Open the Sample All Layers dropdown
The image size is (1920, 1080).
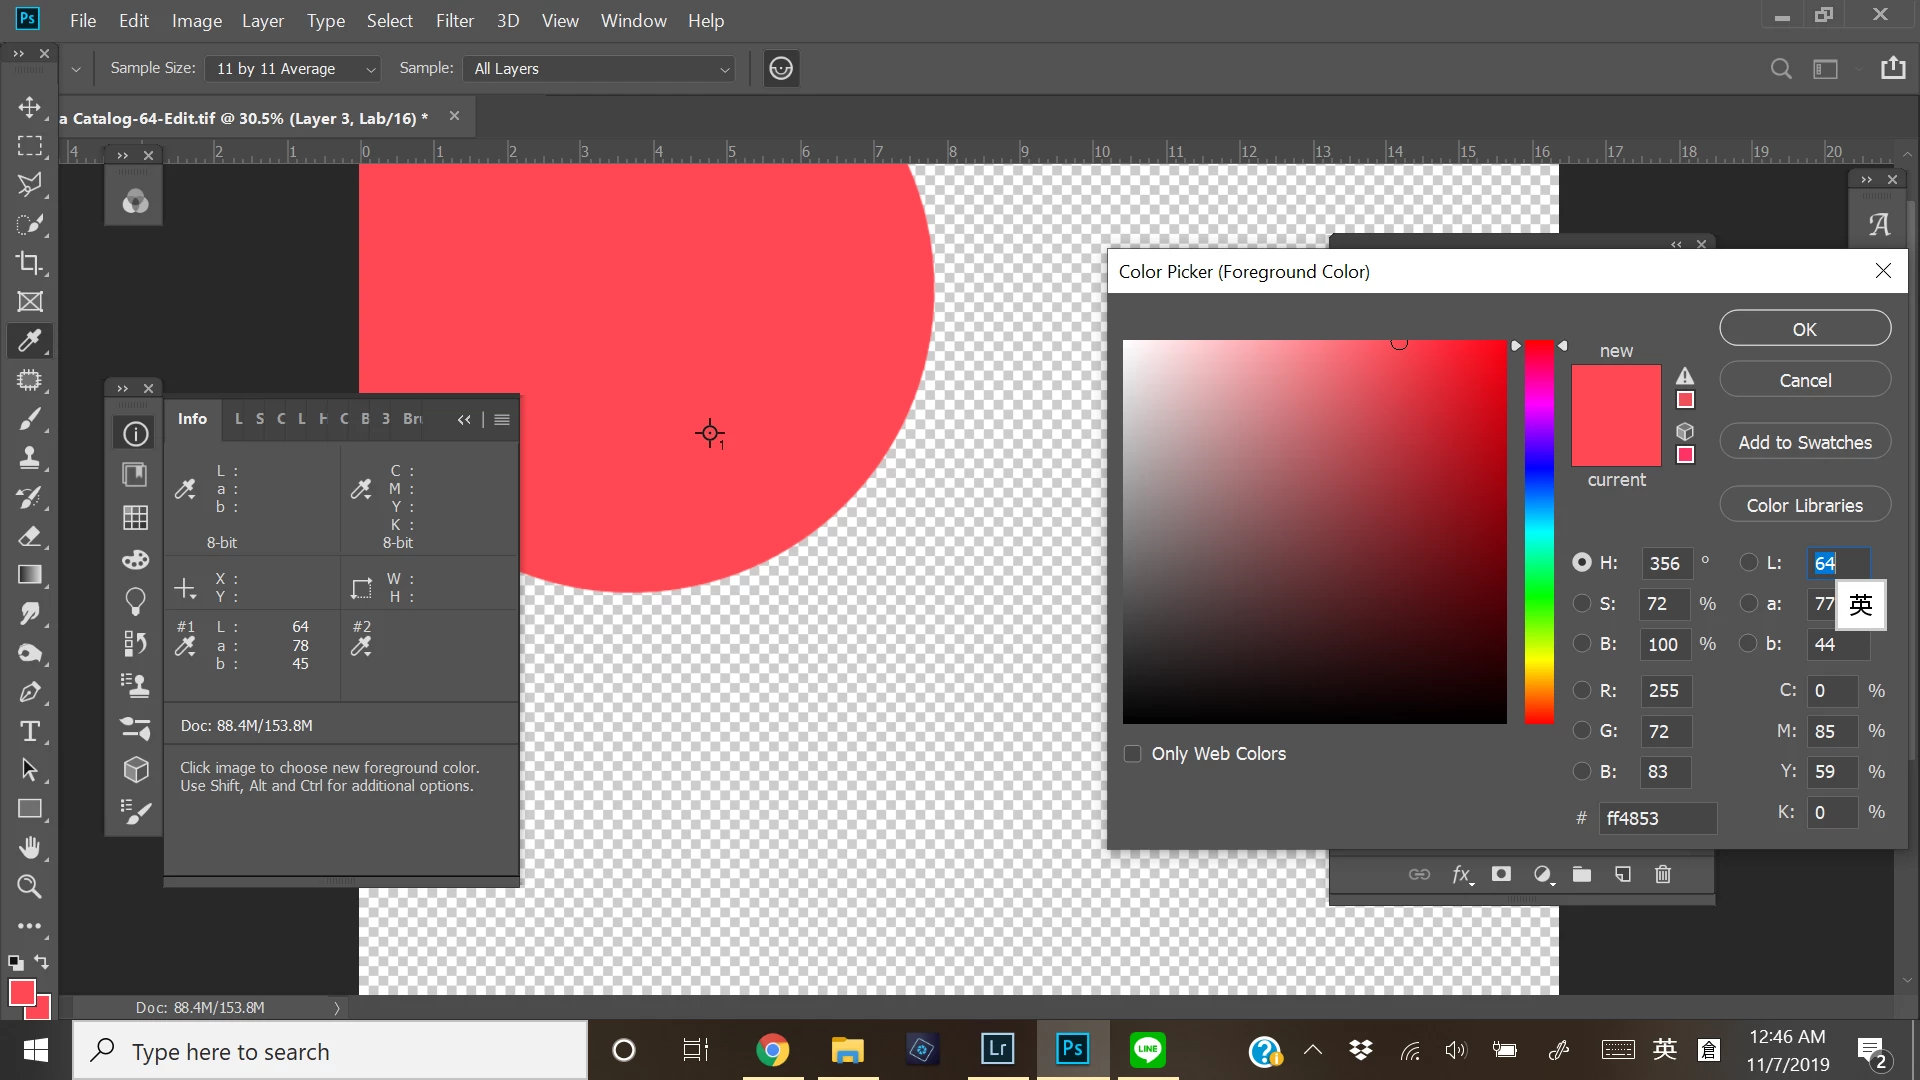coord(601,69)
